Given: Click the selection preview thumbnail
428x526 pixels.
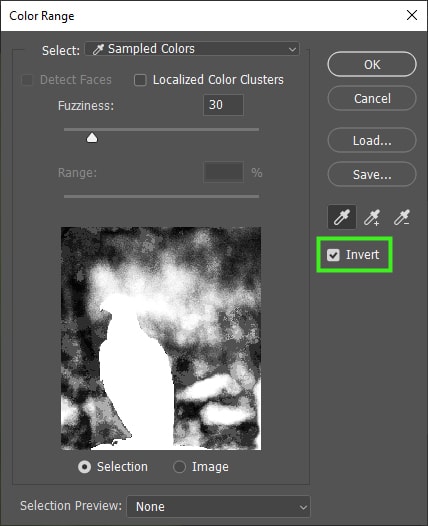Looking at the screenshot, I should (161, 338).
